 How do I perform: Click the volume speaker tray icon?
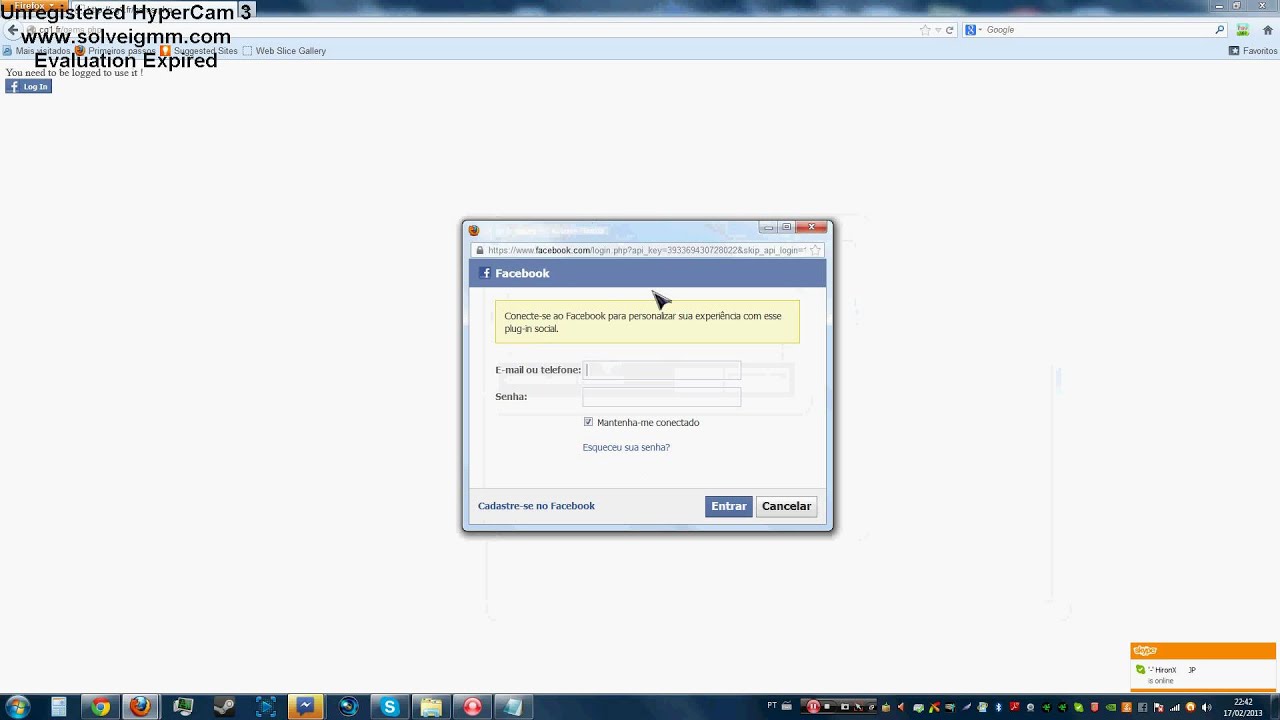click(1206, 707)
